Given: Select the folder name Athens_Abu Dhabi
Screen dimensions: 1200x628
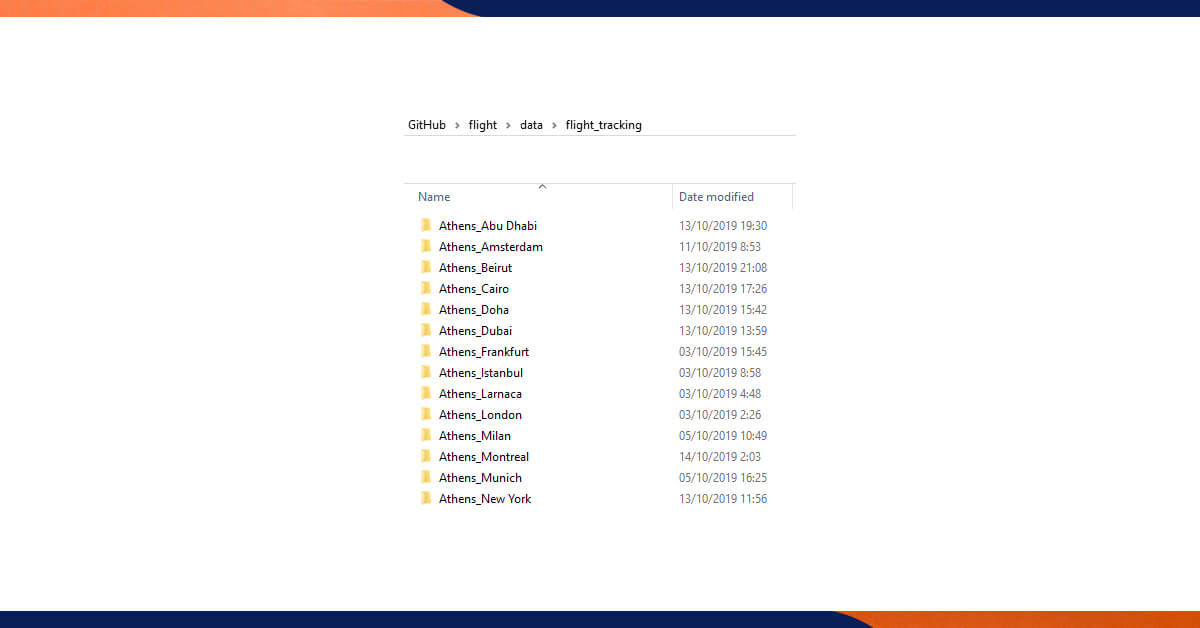Looking at the screenshot, I should [x=488, y=226].
